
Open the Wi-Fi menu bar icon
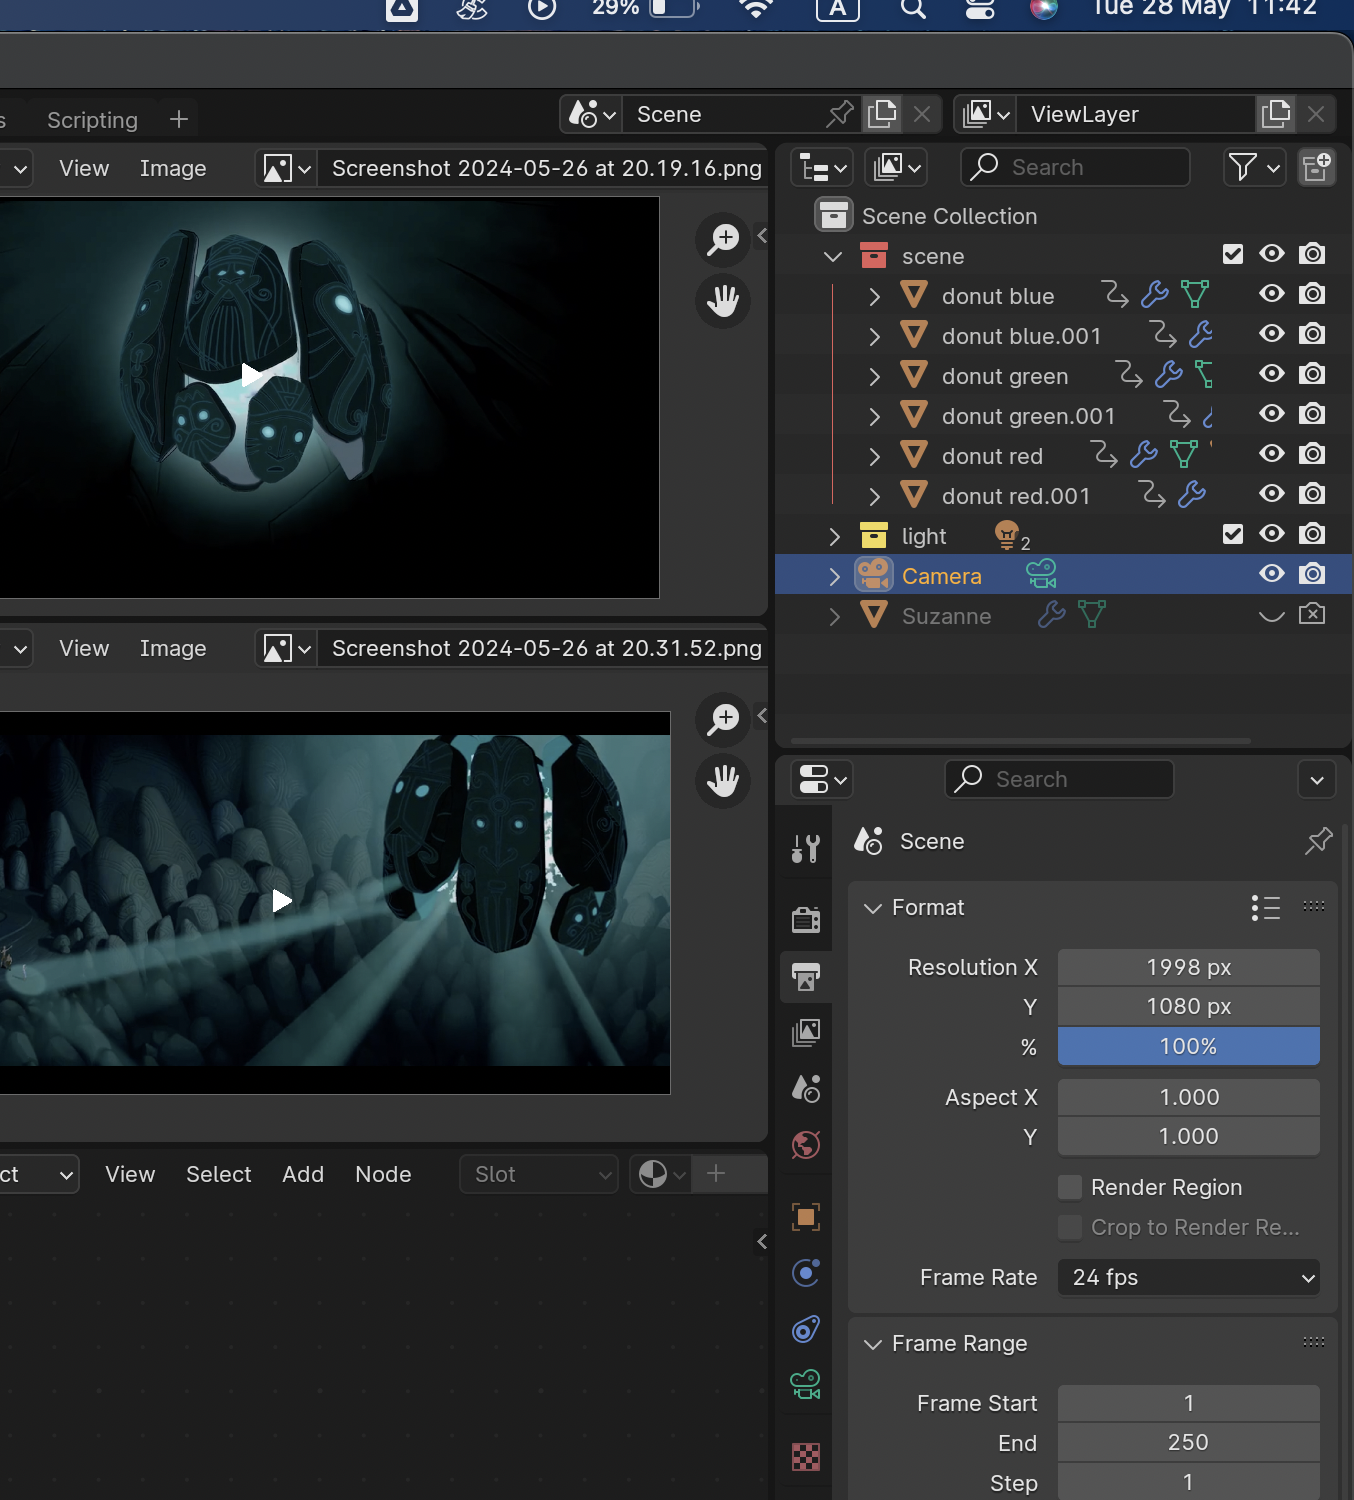756,9
